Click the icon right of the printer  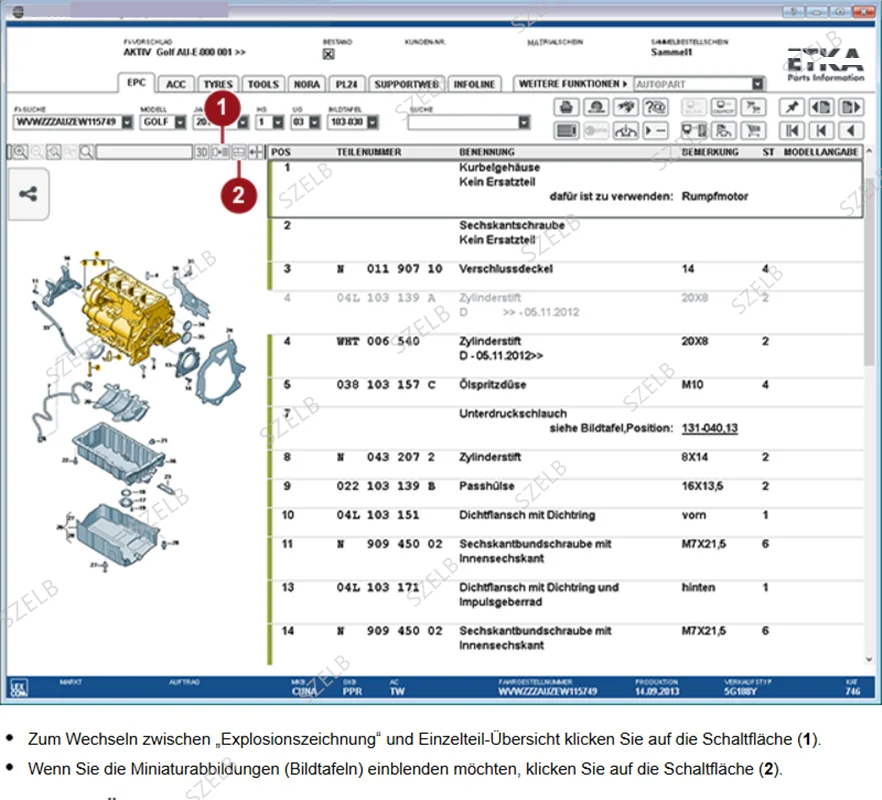[x=596, y=107]
